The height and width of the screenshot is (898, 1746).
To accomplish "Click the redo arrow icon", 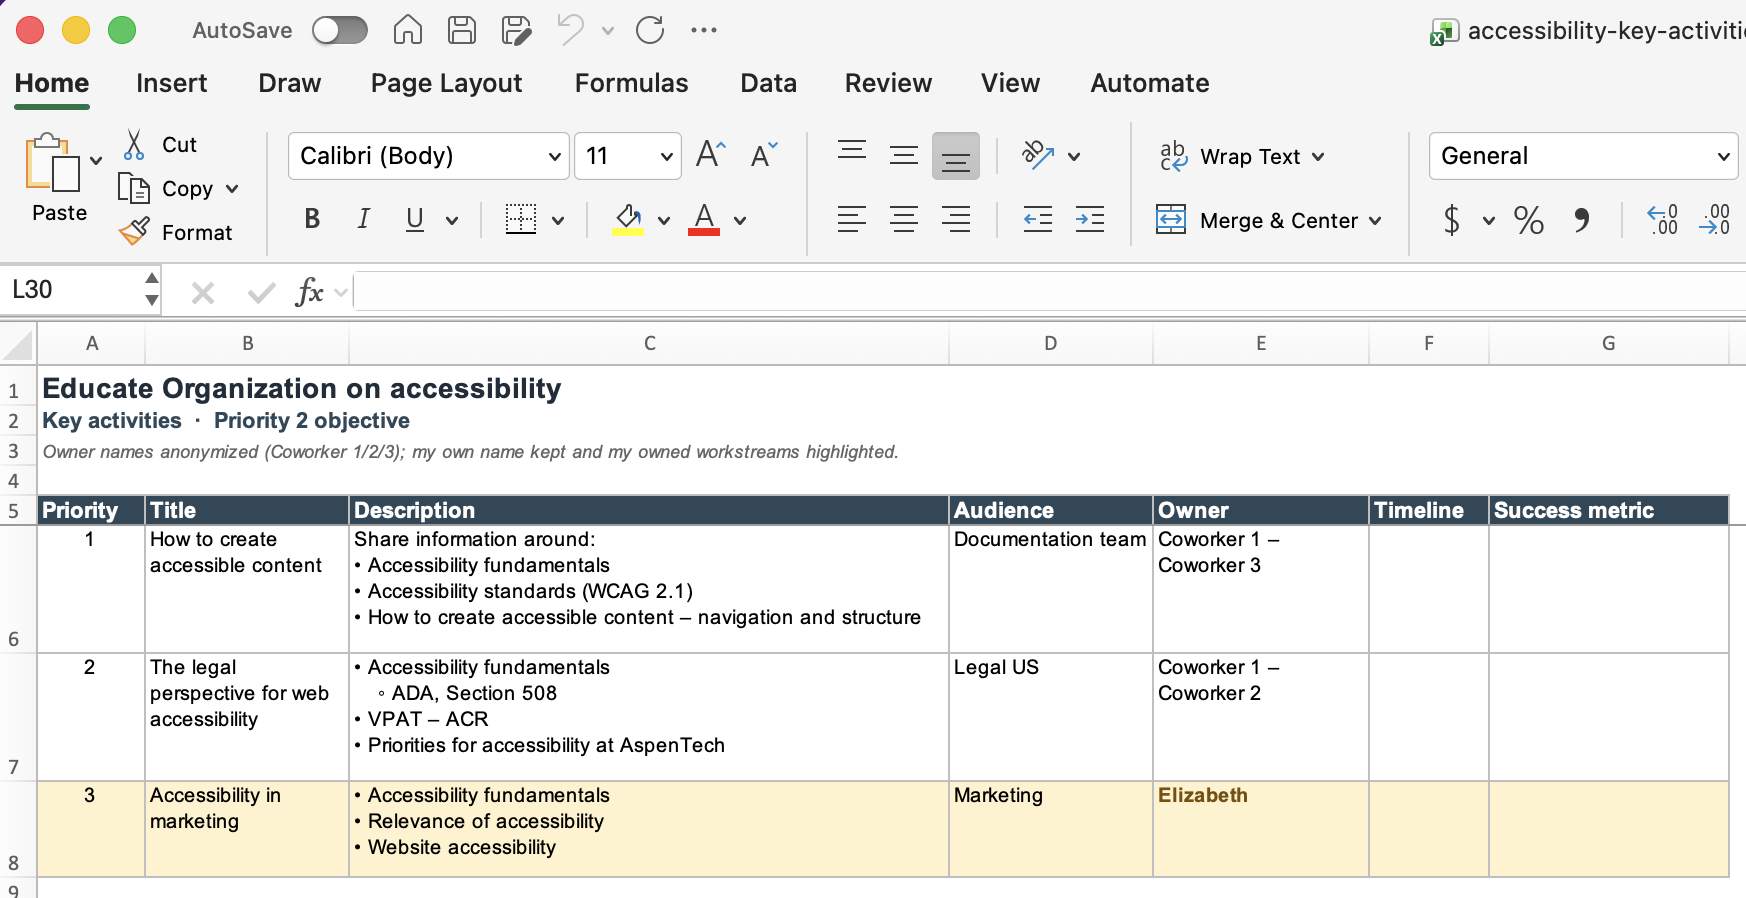I will tap(650, 30).
